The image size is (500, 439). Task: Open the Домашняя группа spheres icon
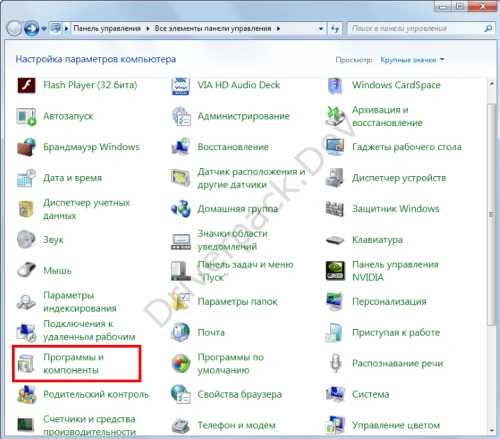click(x=181, y=209)
